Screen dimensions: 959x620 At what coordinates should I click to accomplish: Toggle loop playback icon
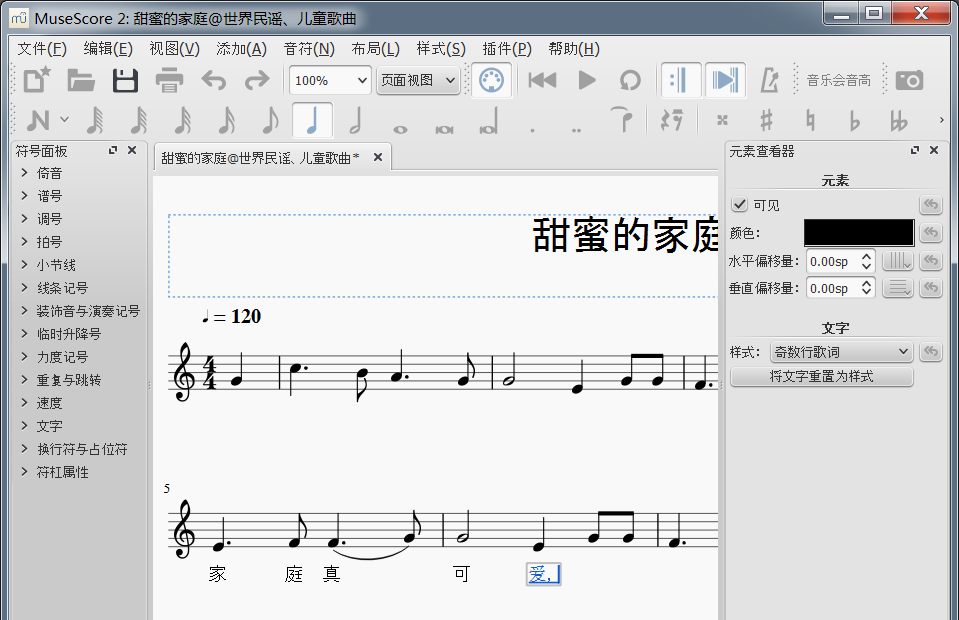click(630, 81)
